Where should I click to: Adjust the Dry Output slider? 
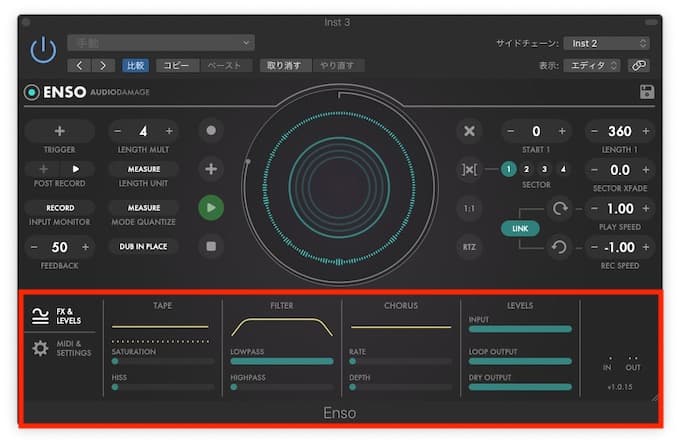pyautogui.click(x=520, y=387)
